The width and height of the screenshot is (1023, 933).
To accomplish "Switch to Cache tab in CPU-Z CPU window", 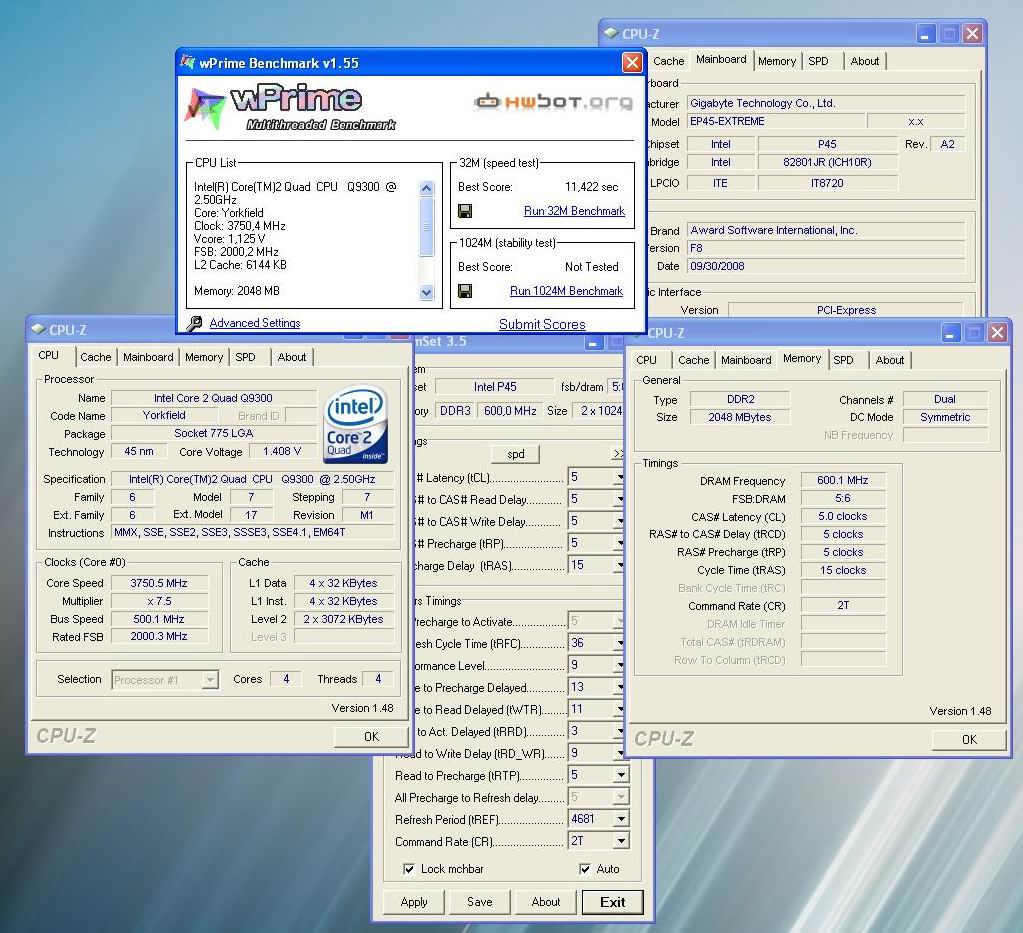I will (95, 357).
